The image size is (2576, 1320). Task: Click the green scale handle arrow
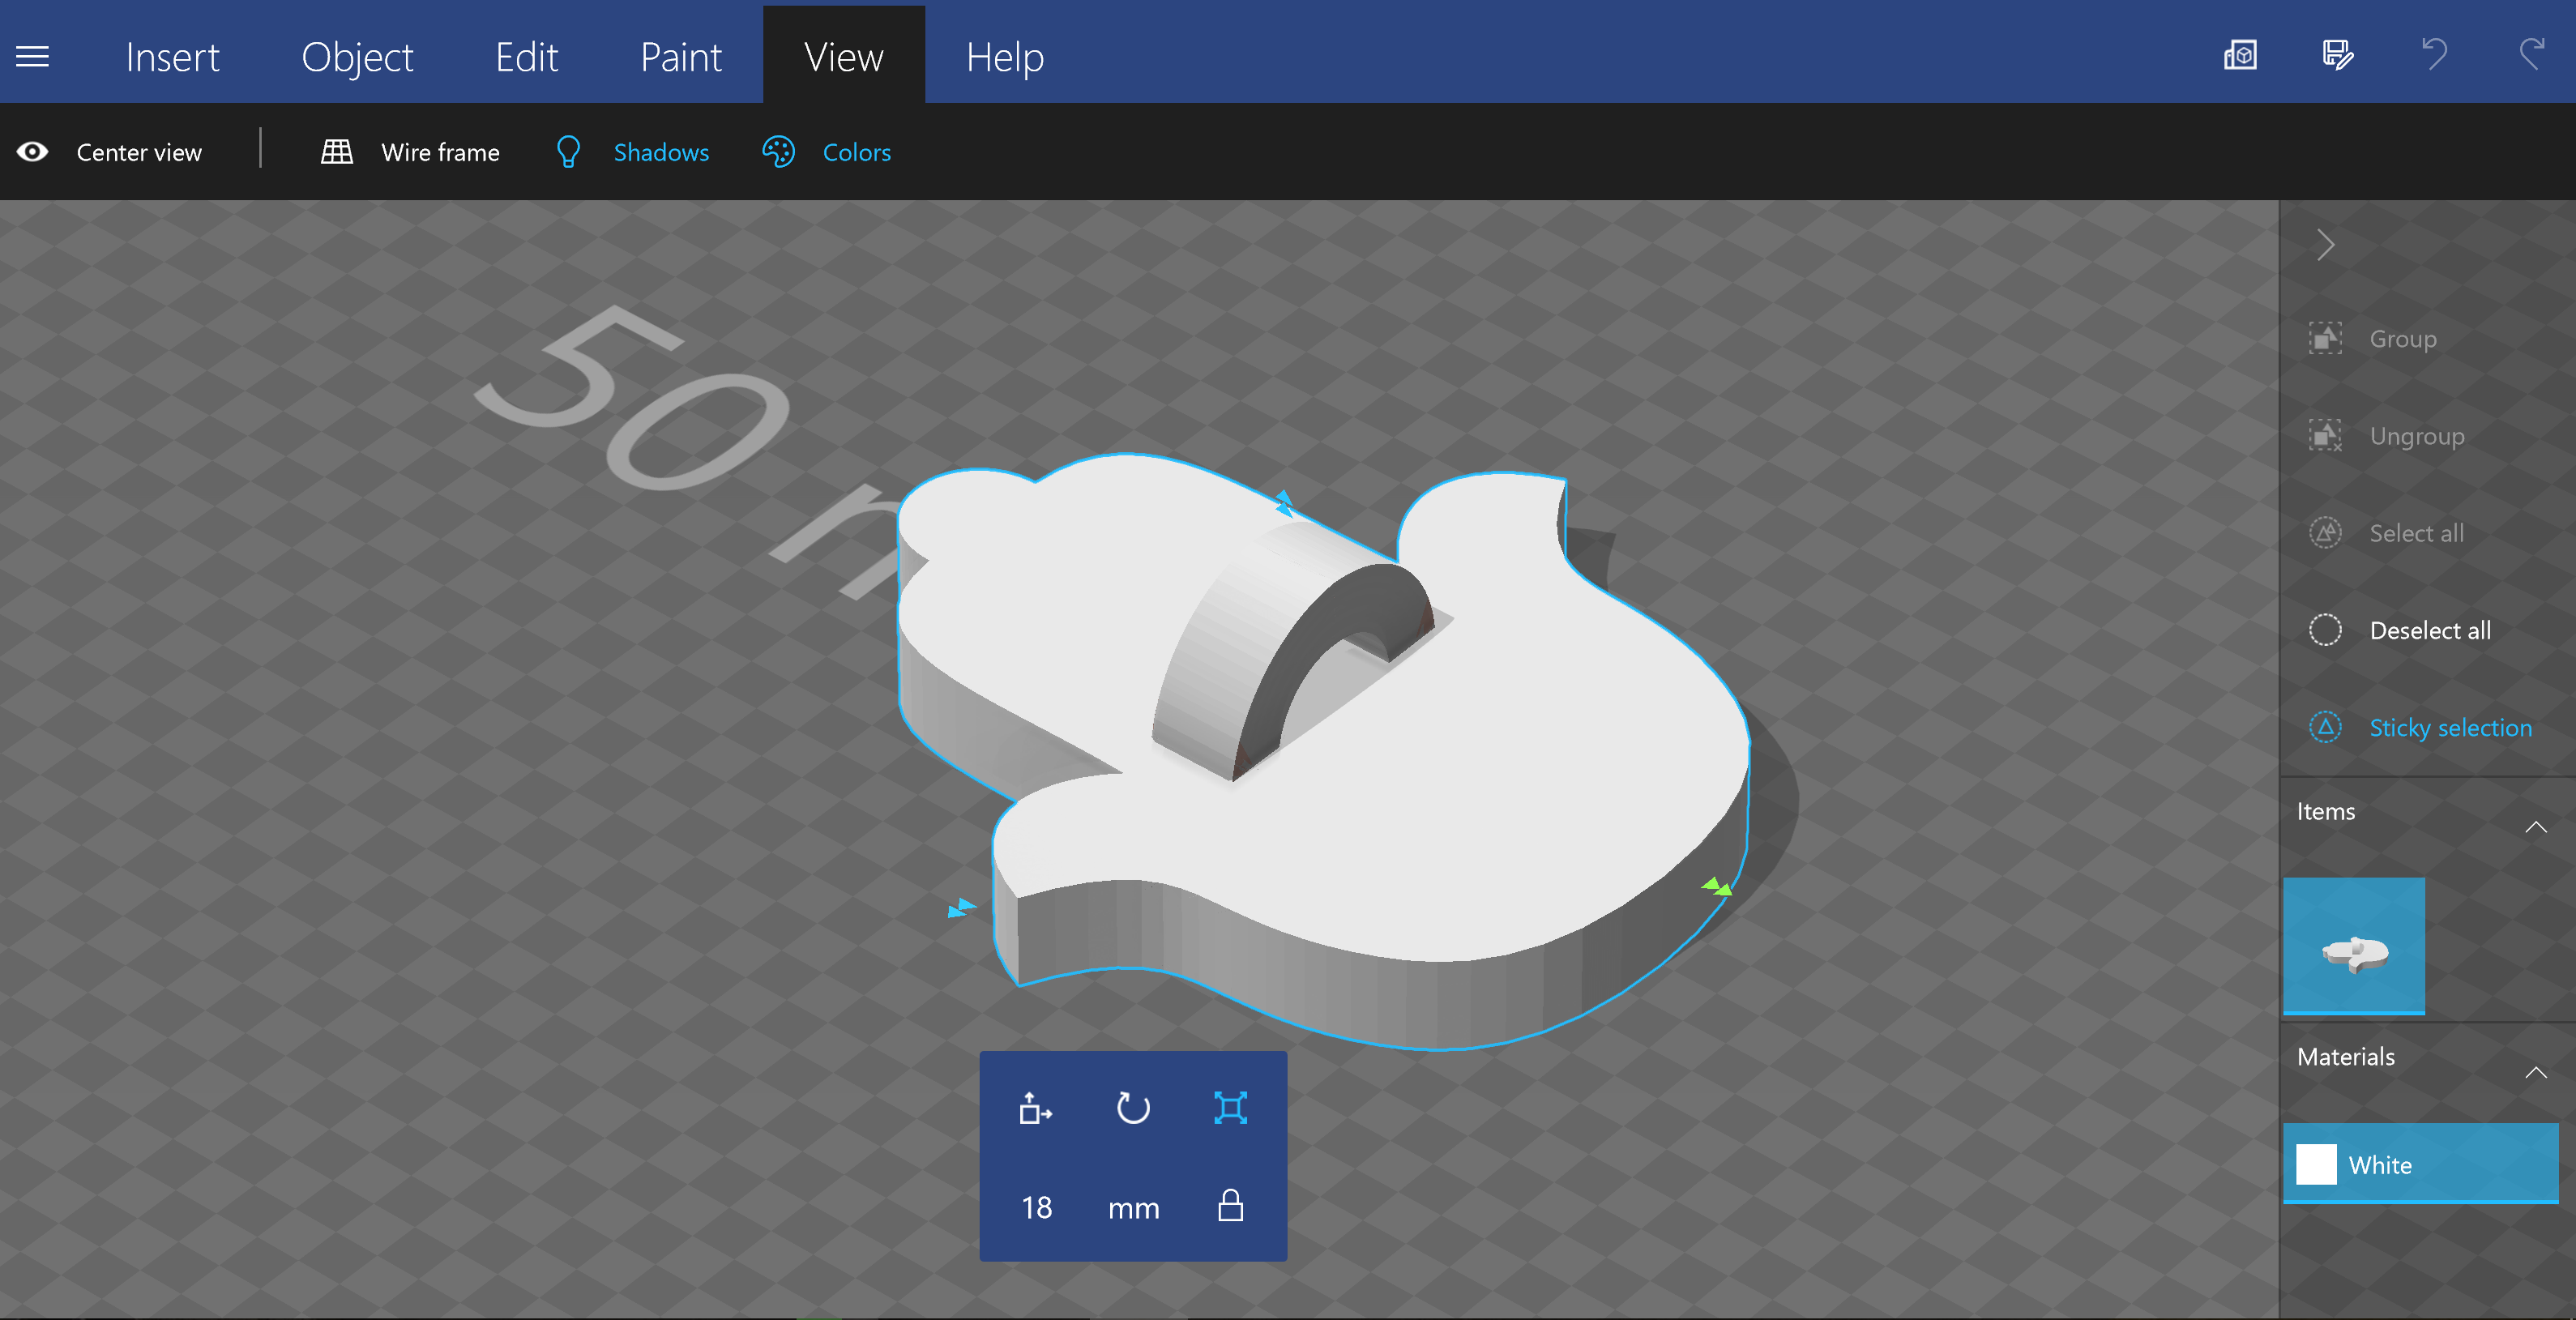pos(1717,886)
